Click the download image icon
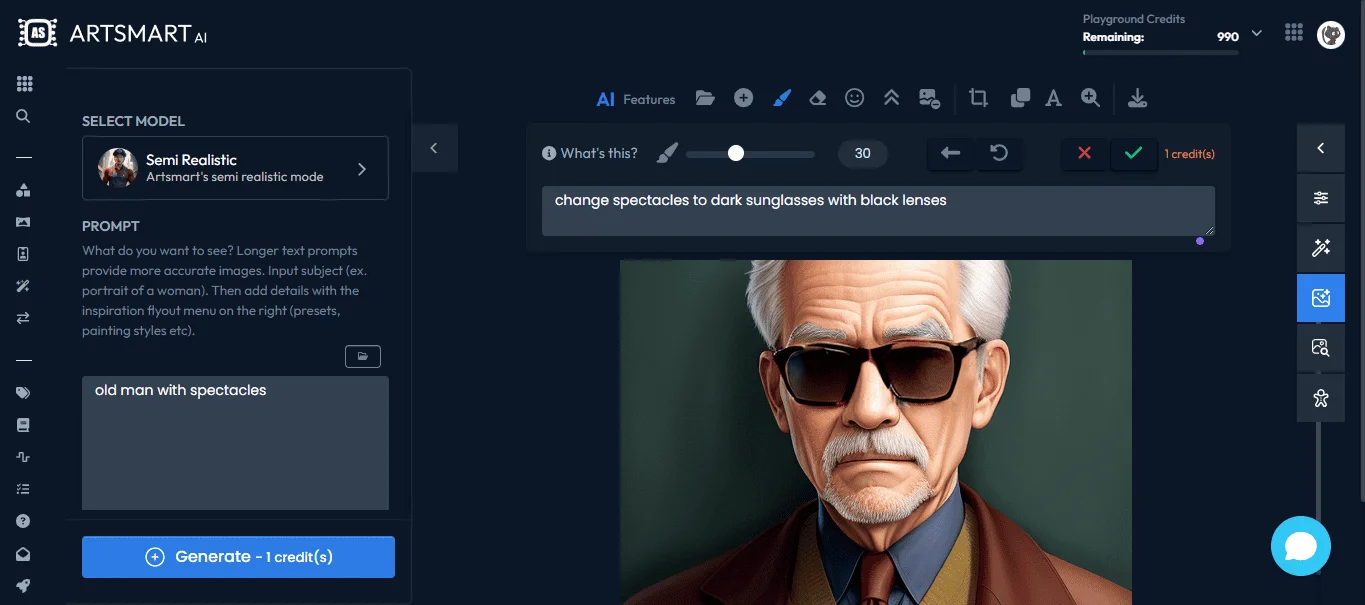The image size is (1365, 605). (1137, 98)
